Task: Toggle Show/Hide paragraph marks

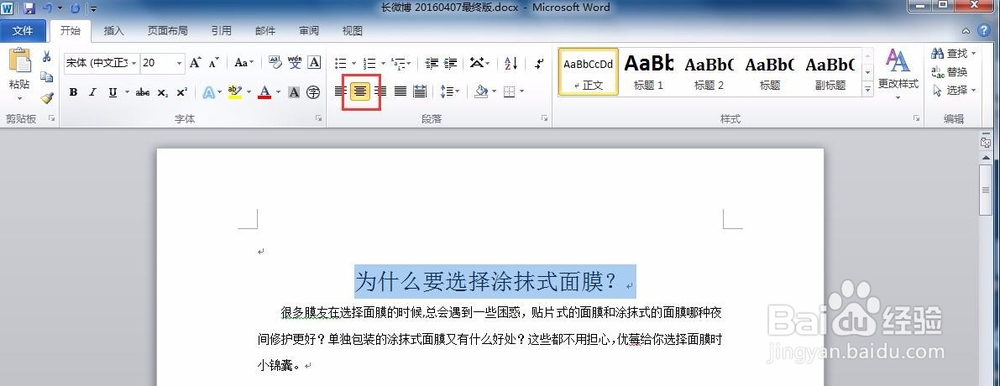Action: (x=539, y=63)
